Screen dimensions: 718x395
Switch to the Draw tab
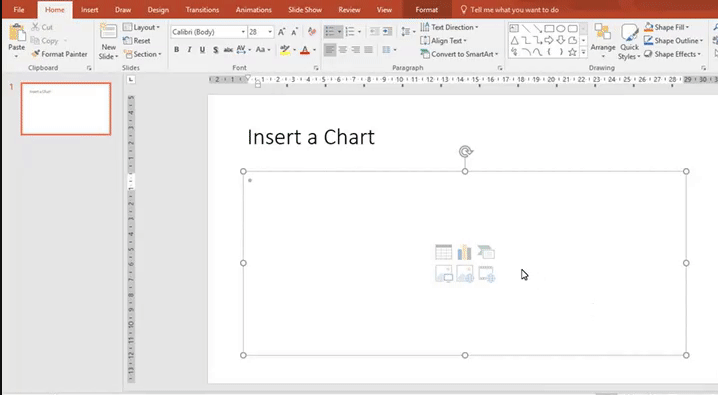pyautogui.click(x=123, y=10)
